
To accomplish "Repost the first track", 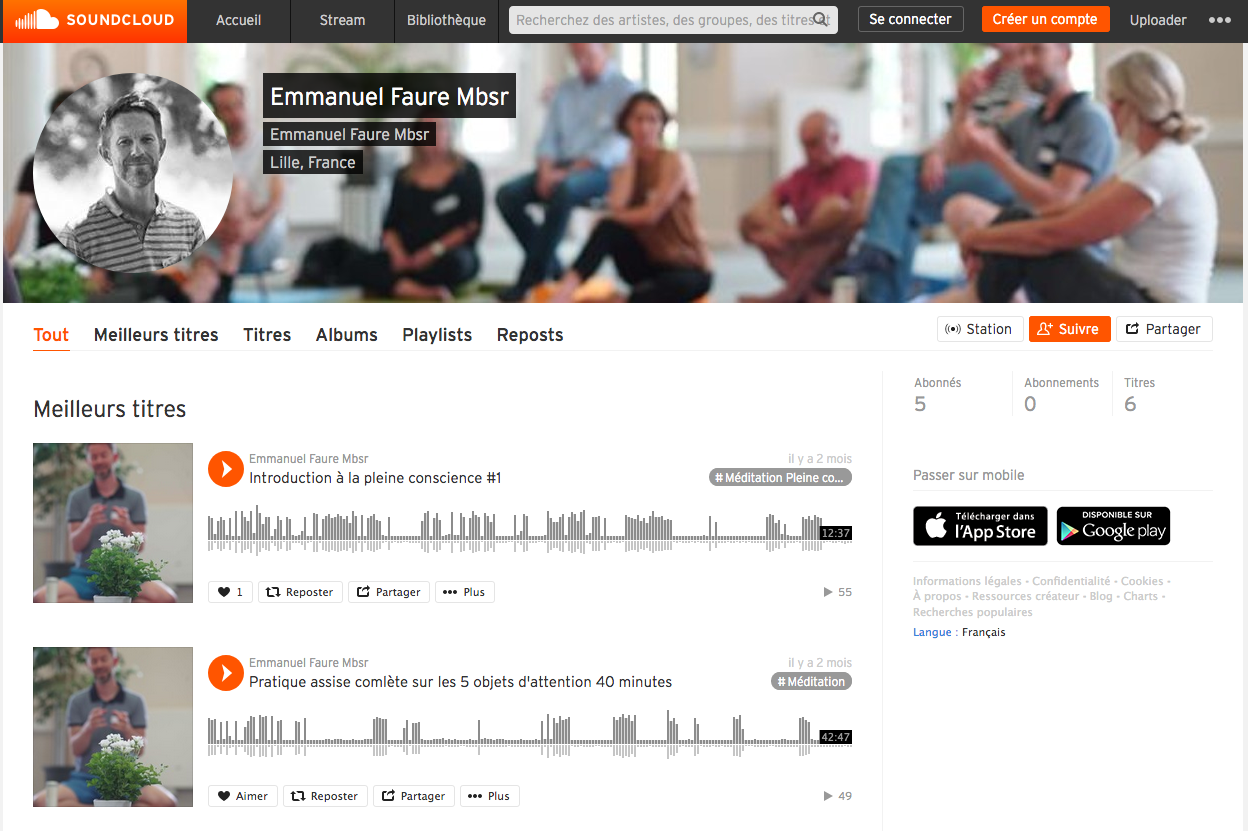I will (300, 592).
